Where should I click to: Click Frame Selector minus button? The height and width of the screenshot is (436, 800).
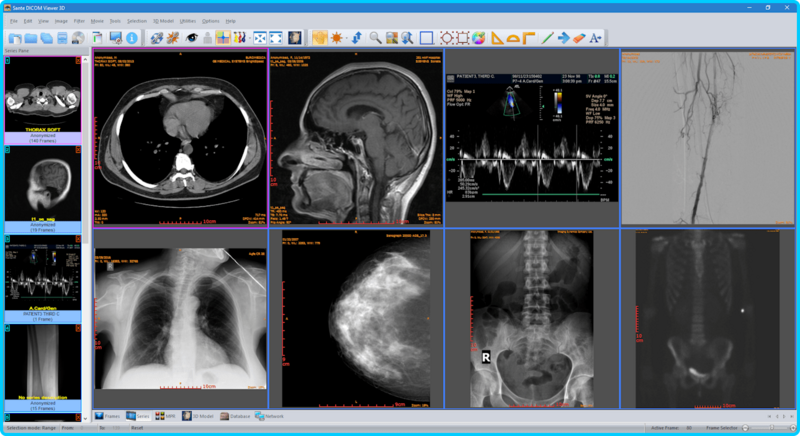pos(745,428)
